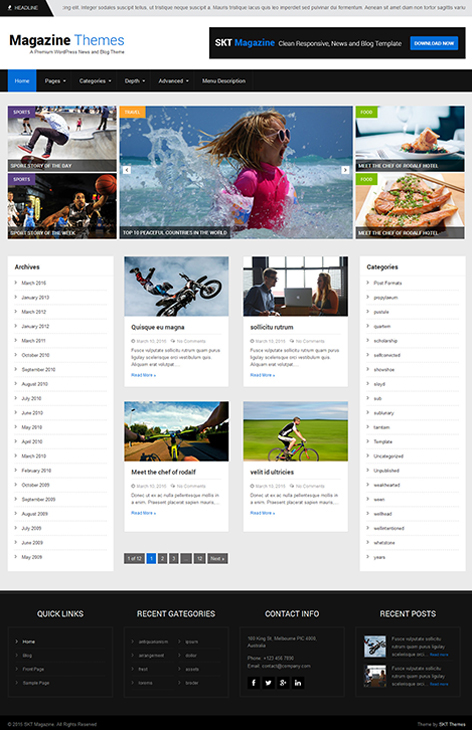Click the Magazine Themes logo
Viewport: 472px width, 730px height.
67,41
